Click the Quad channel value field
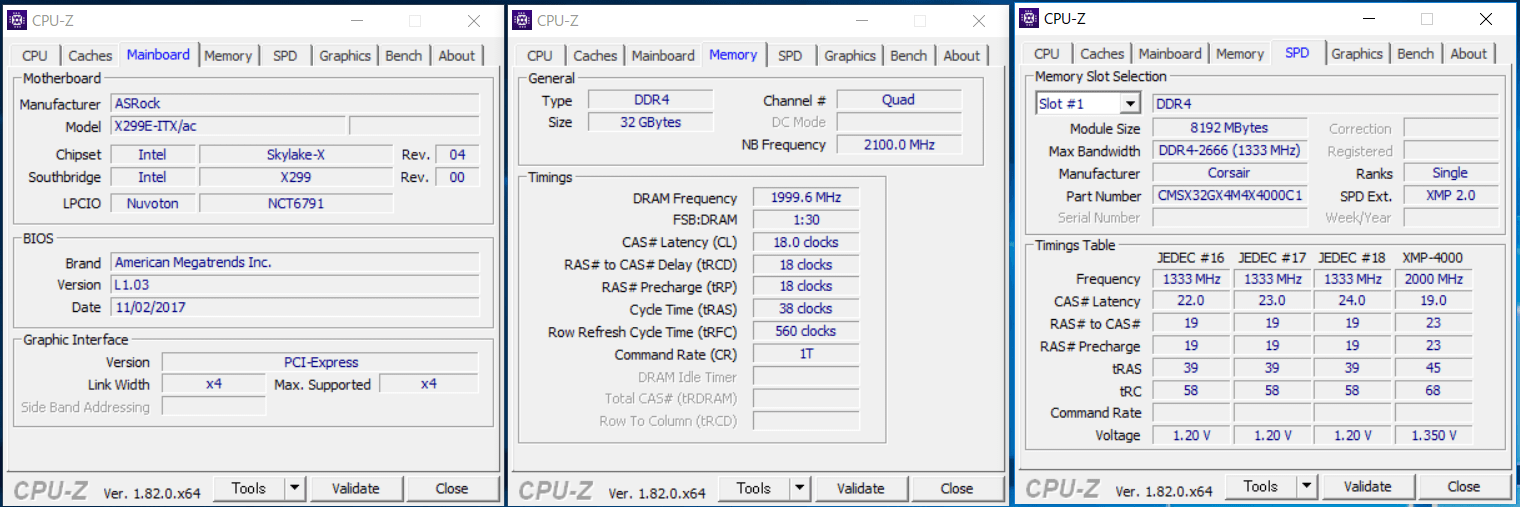Screen dimensions: 1520x507 tap(899, 99)
